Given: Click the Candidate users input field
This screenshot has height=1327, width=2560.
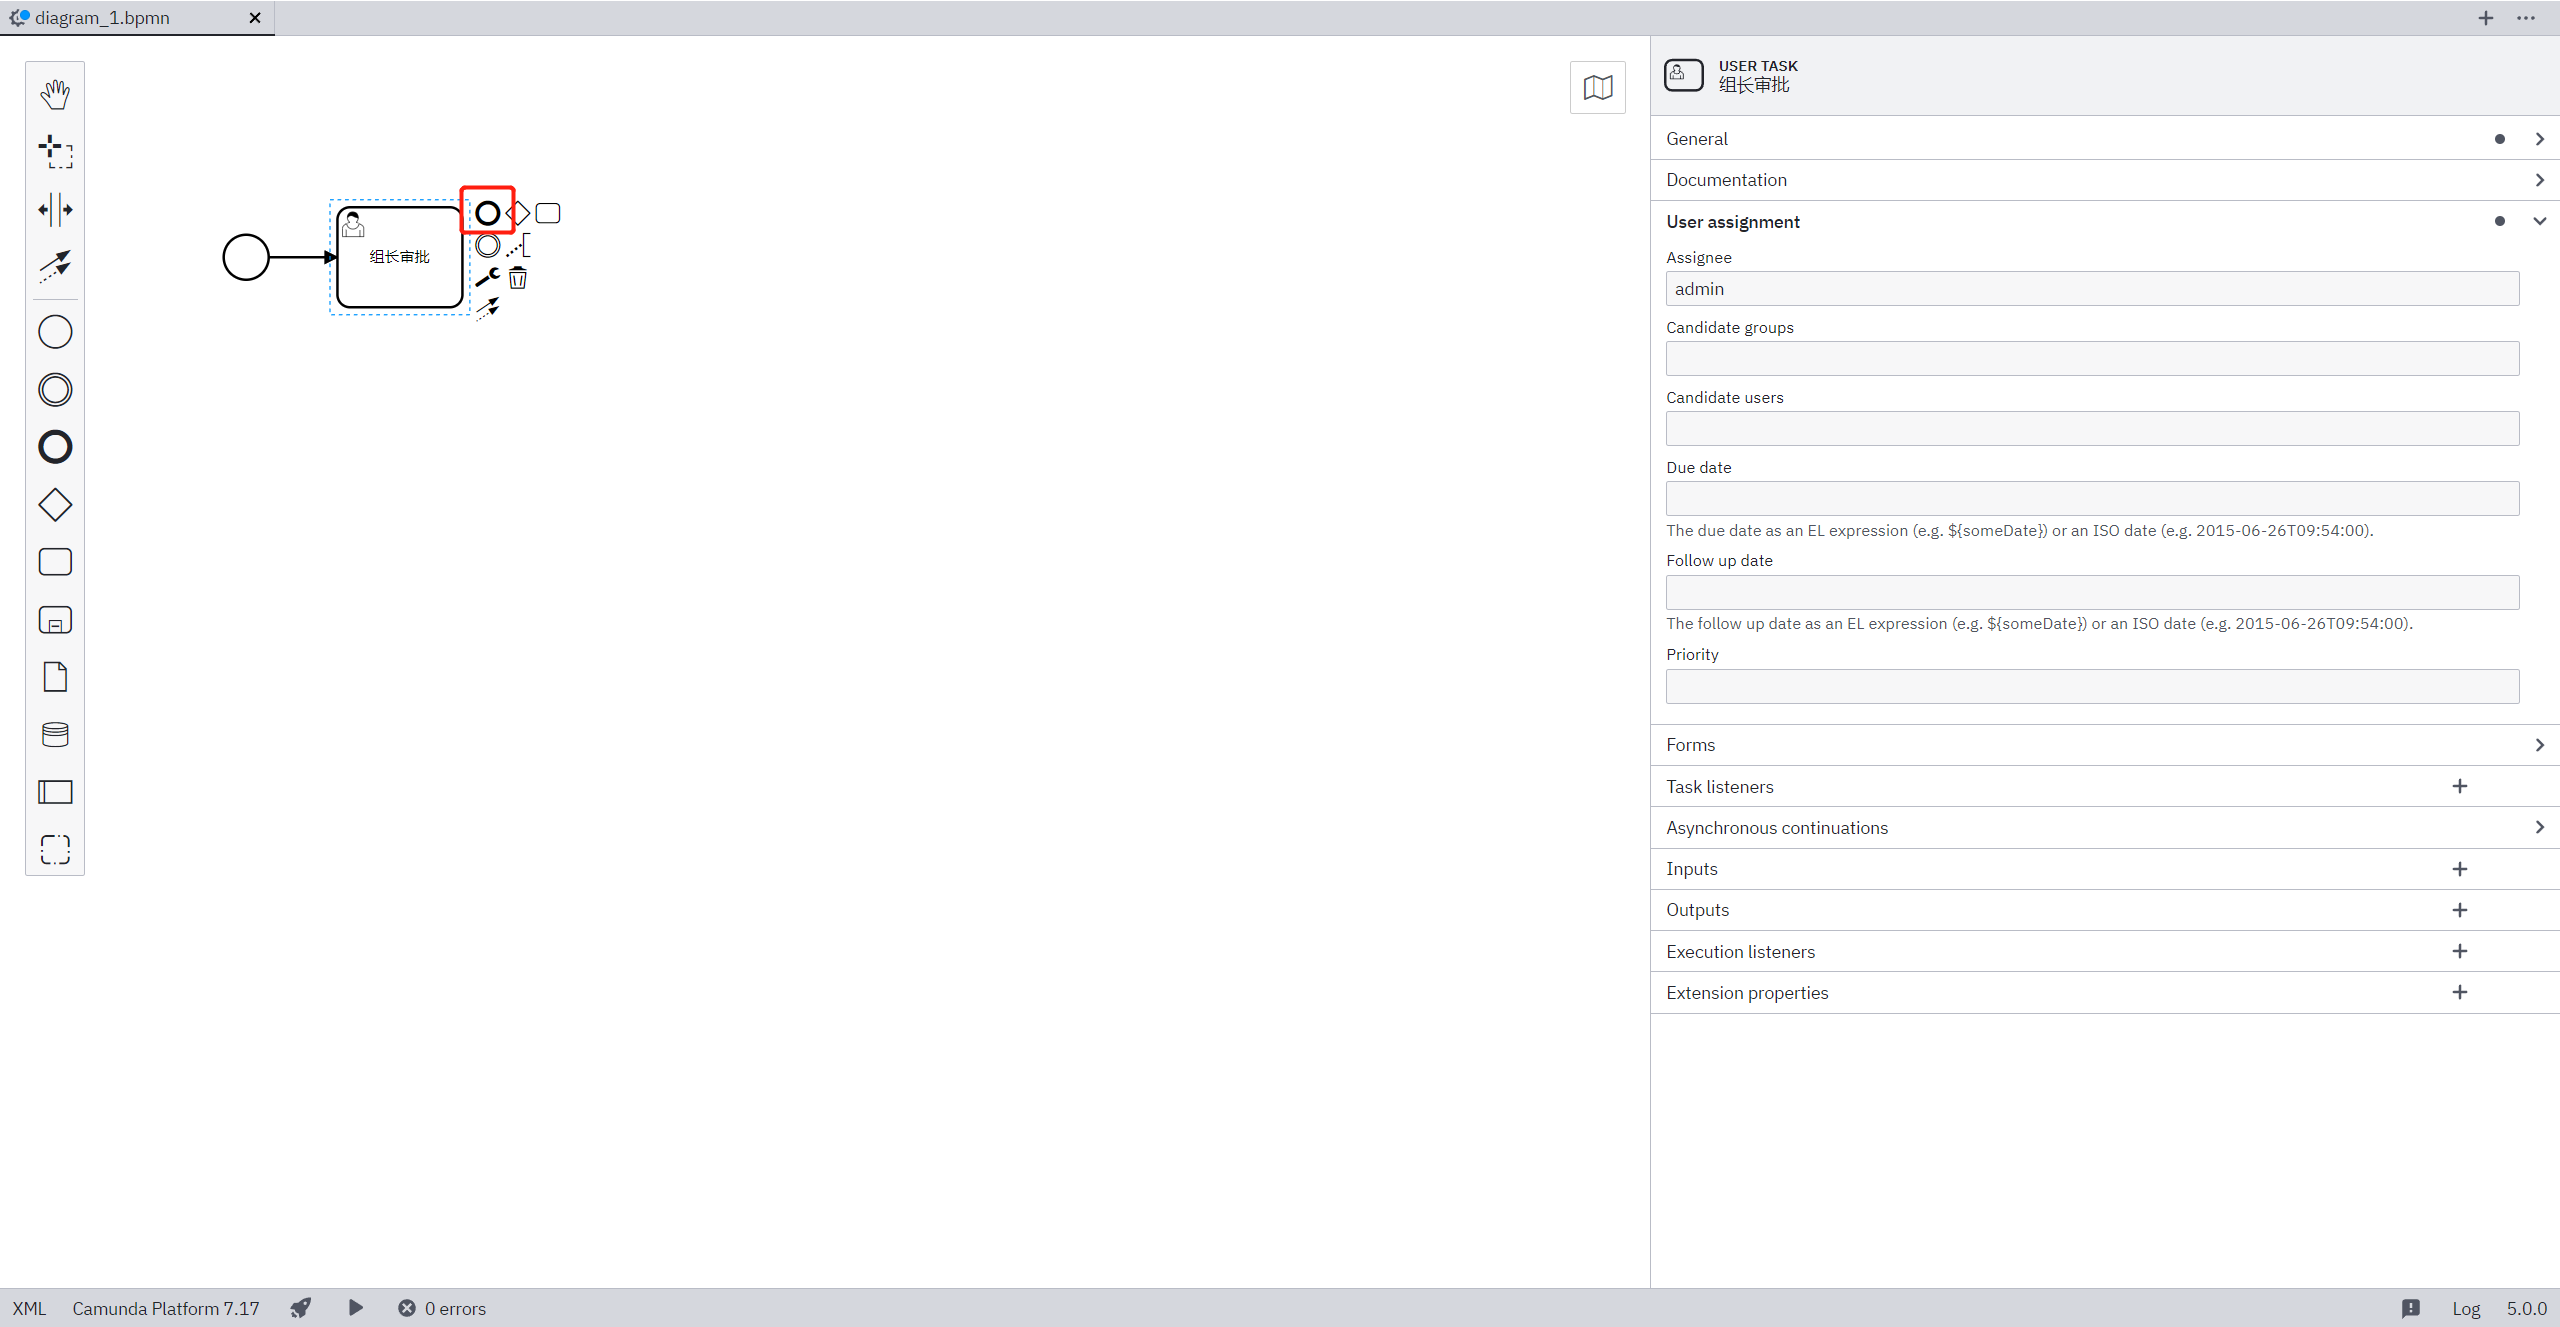Looking at the screenshot, I should point(2092,429).
